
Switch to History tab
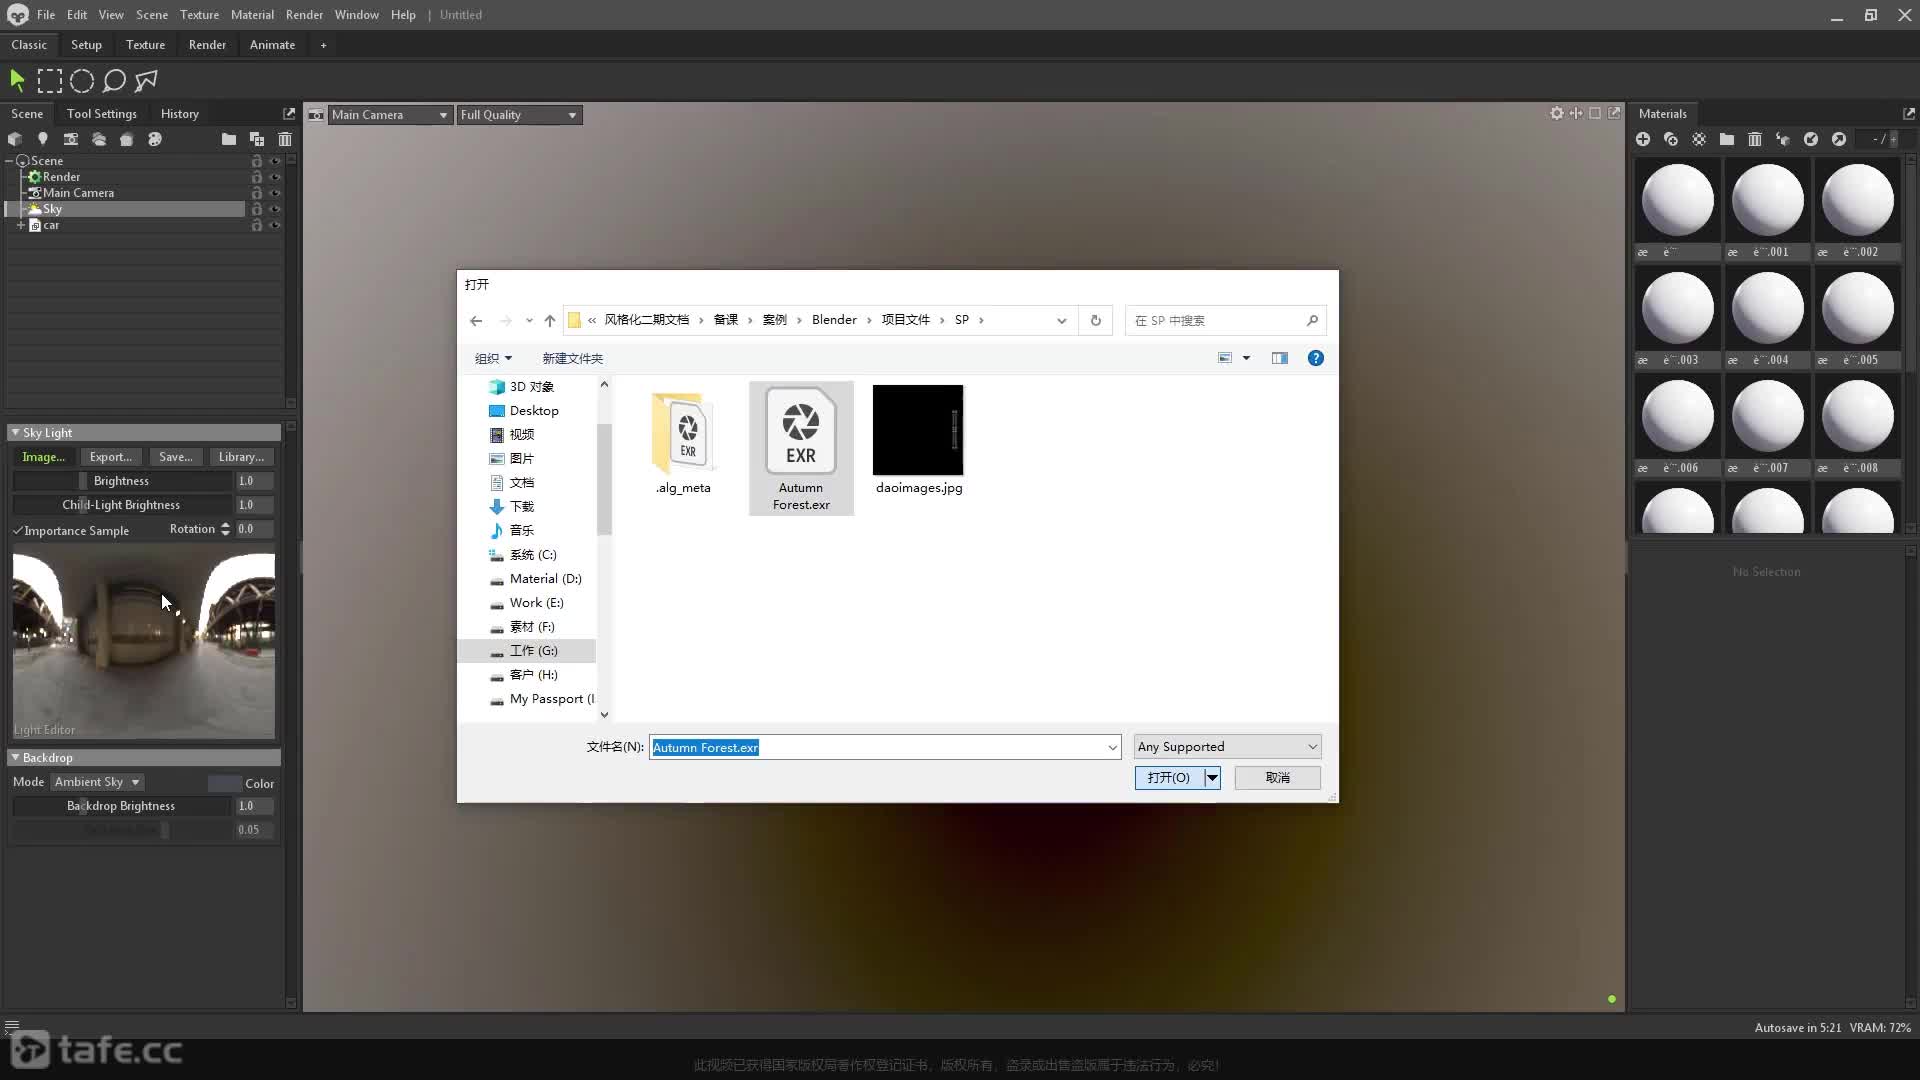click(180, 114)
